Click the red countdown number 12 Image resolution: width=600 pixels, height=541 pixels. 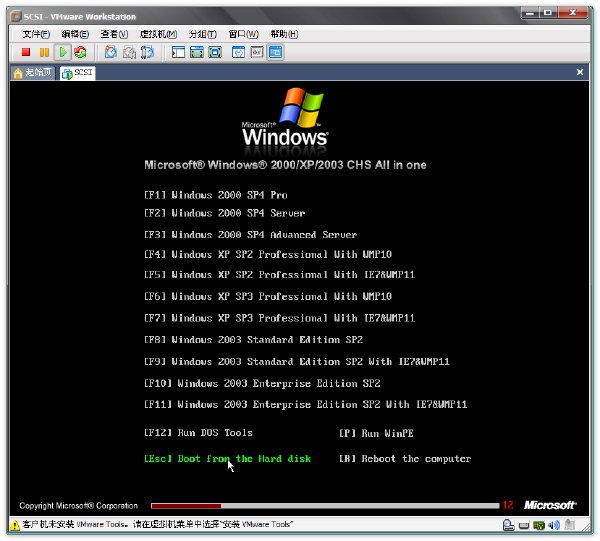(x=508, y=505)
